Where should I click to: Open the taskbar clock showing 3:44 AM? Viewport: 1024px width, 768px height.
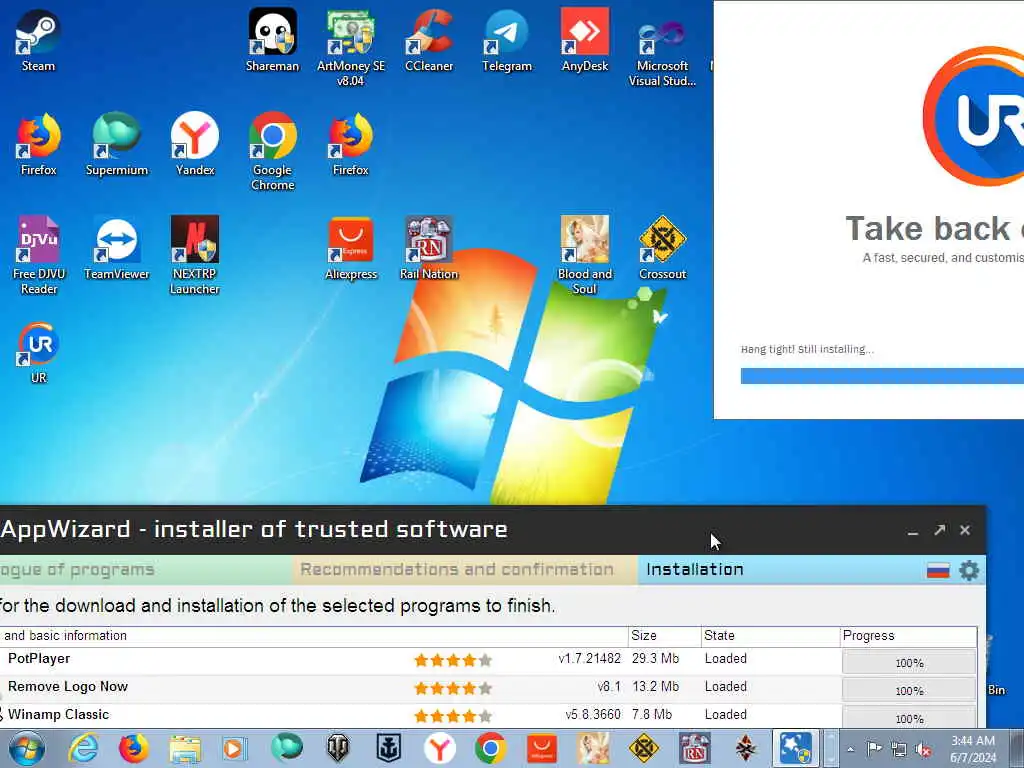coord(973,749)
